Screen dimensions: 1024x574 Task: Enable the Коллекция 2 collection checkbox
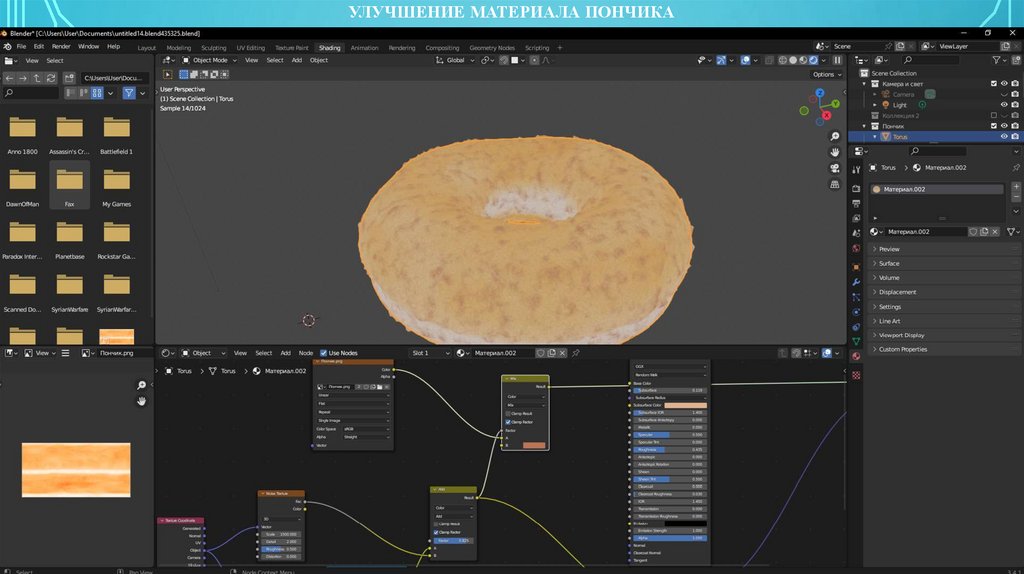click(x=993, y=116)
